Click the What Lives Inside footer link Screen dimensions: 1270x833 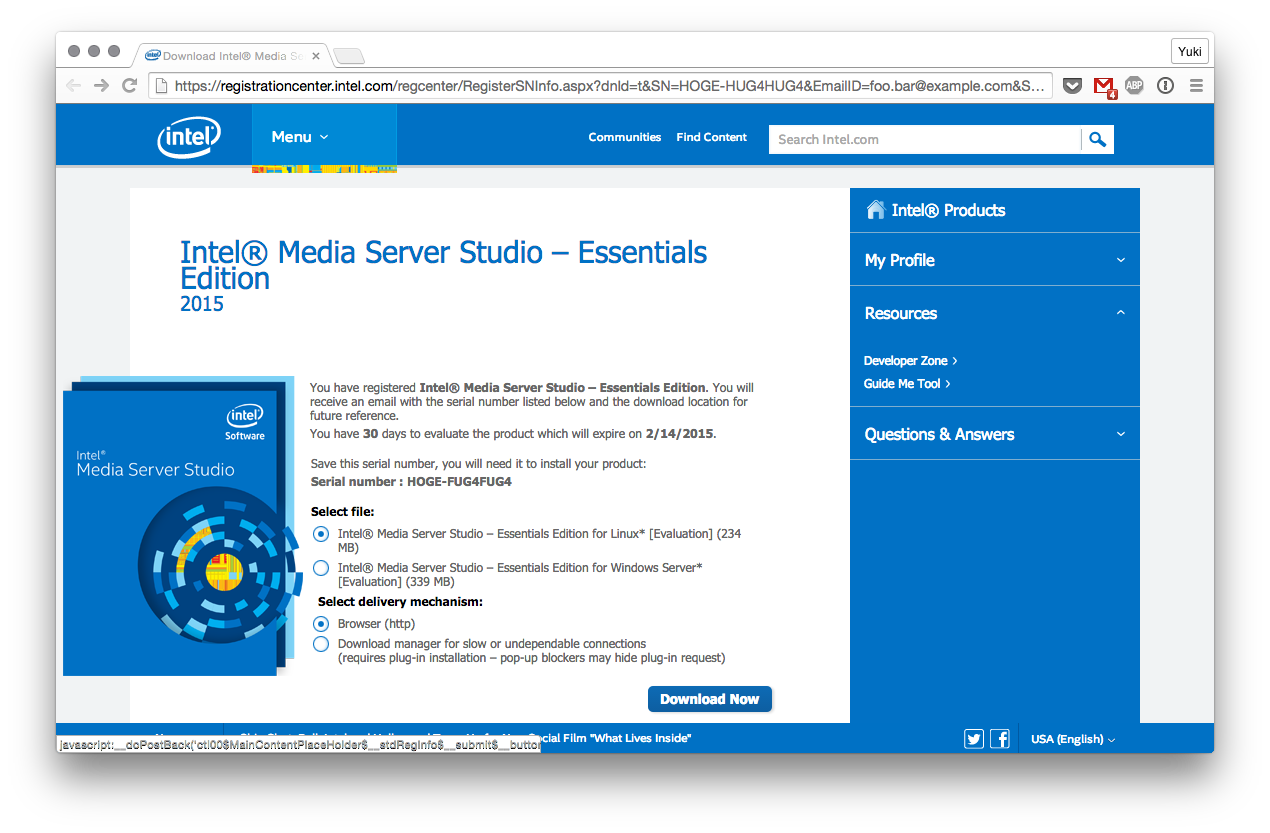click(x=641, y=738)
